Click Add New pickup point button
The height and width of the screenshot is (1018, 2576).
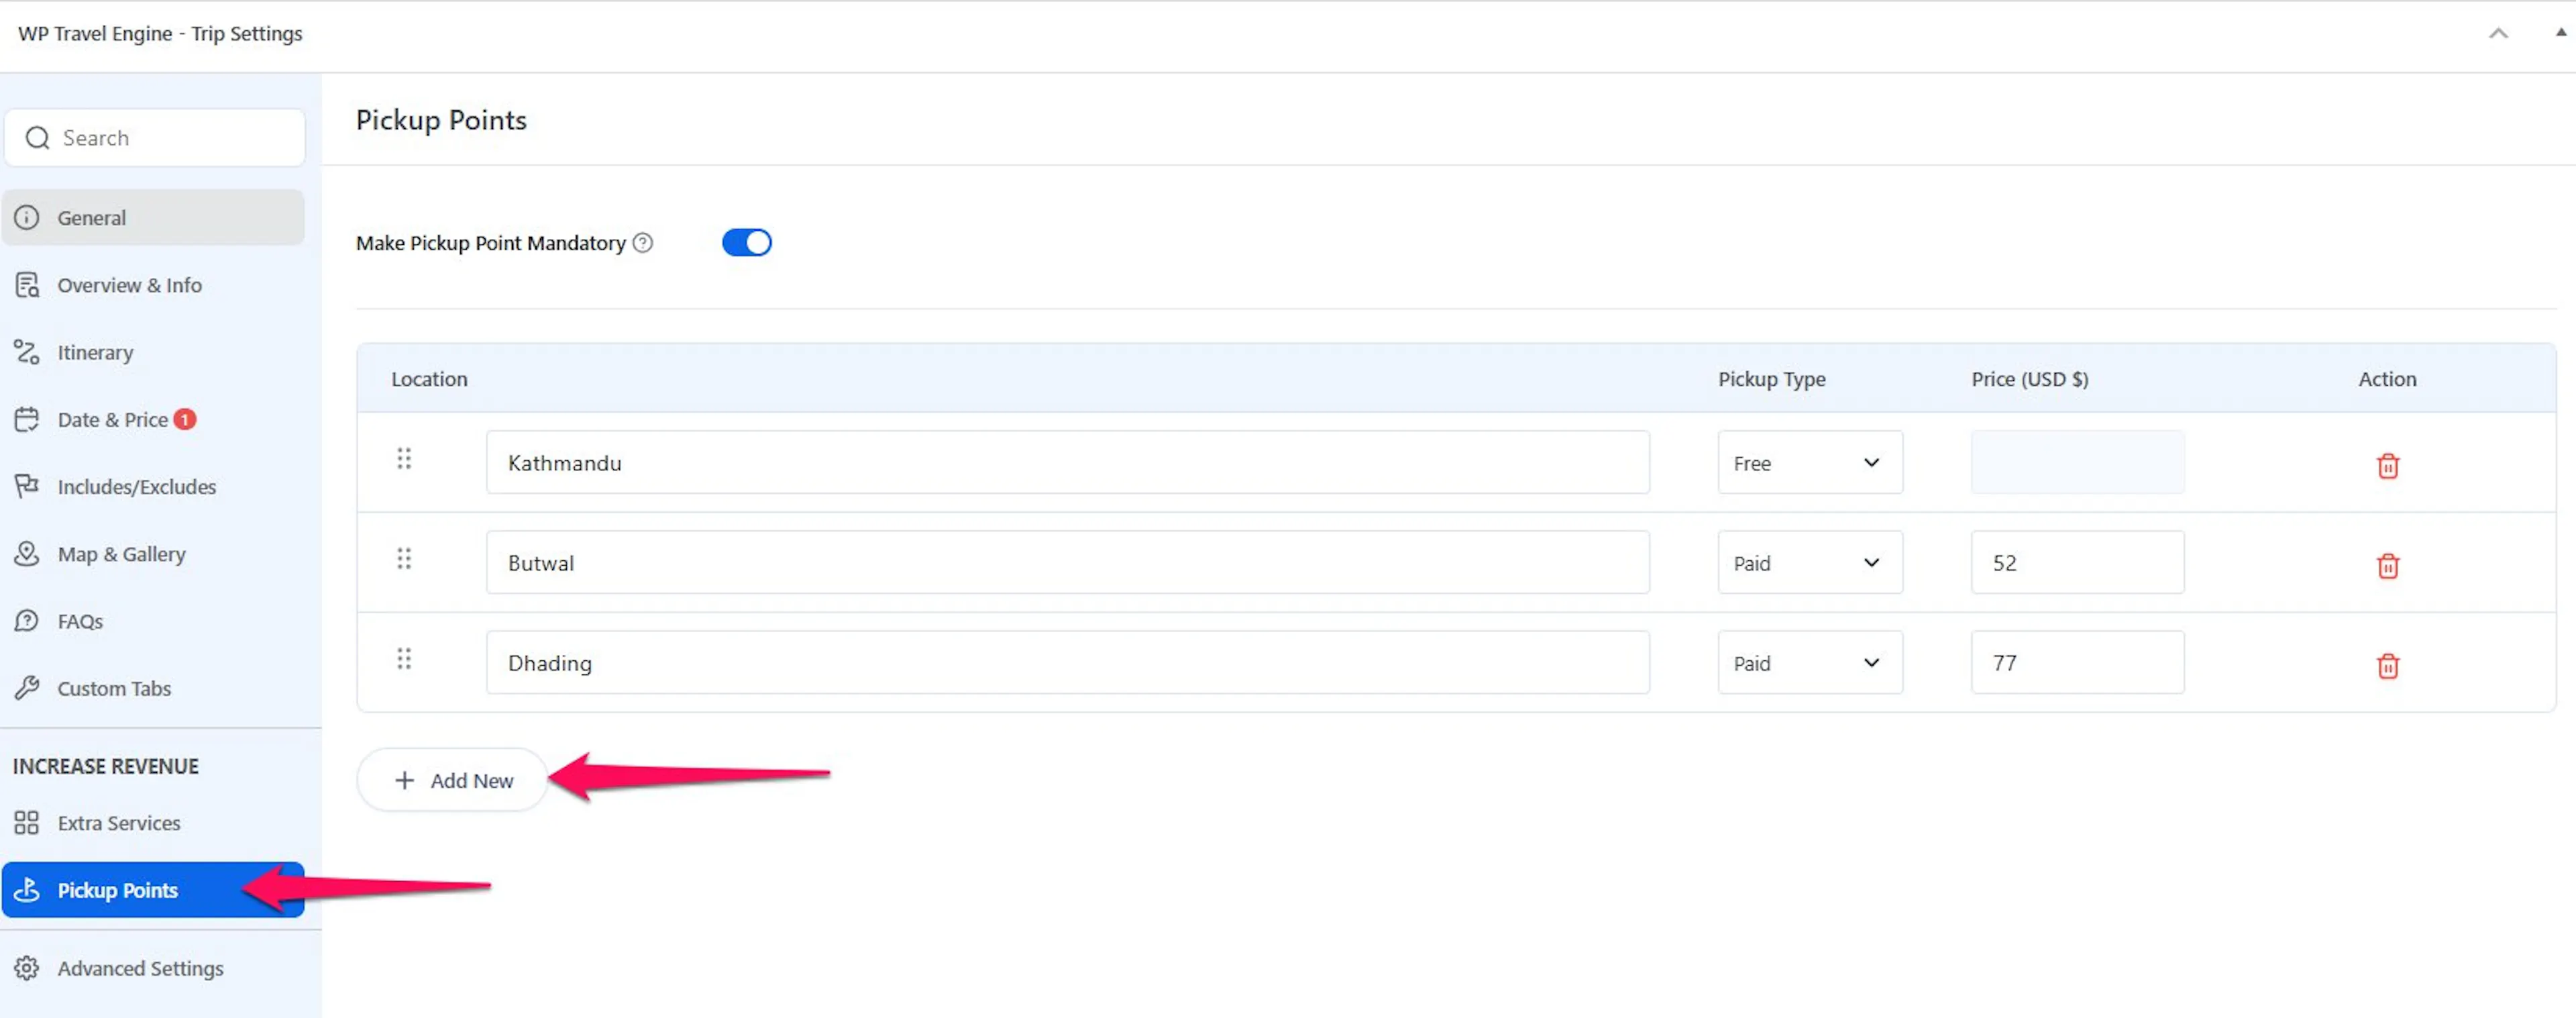(453, 780)
